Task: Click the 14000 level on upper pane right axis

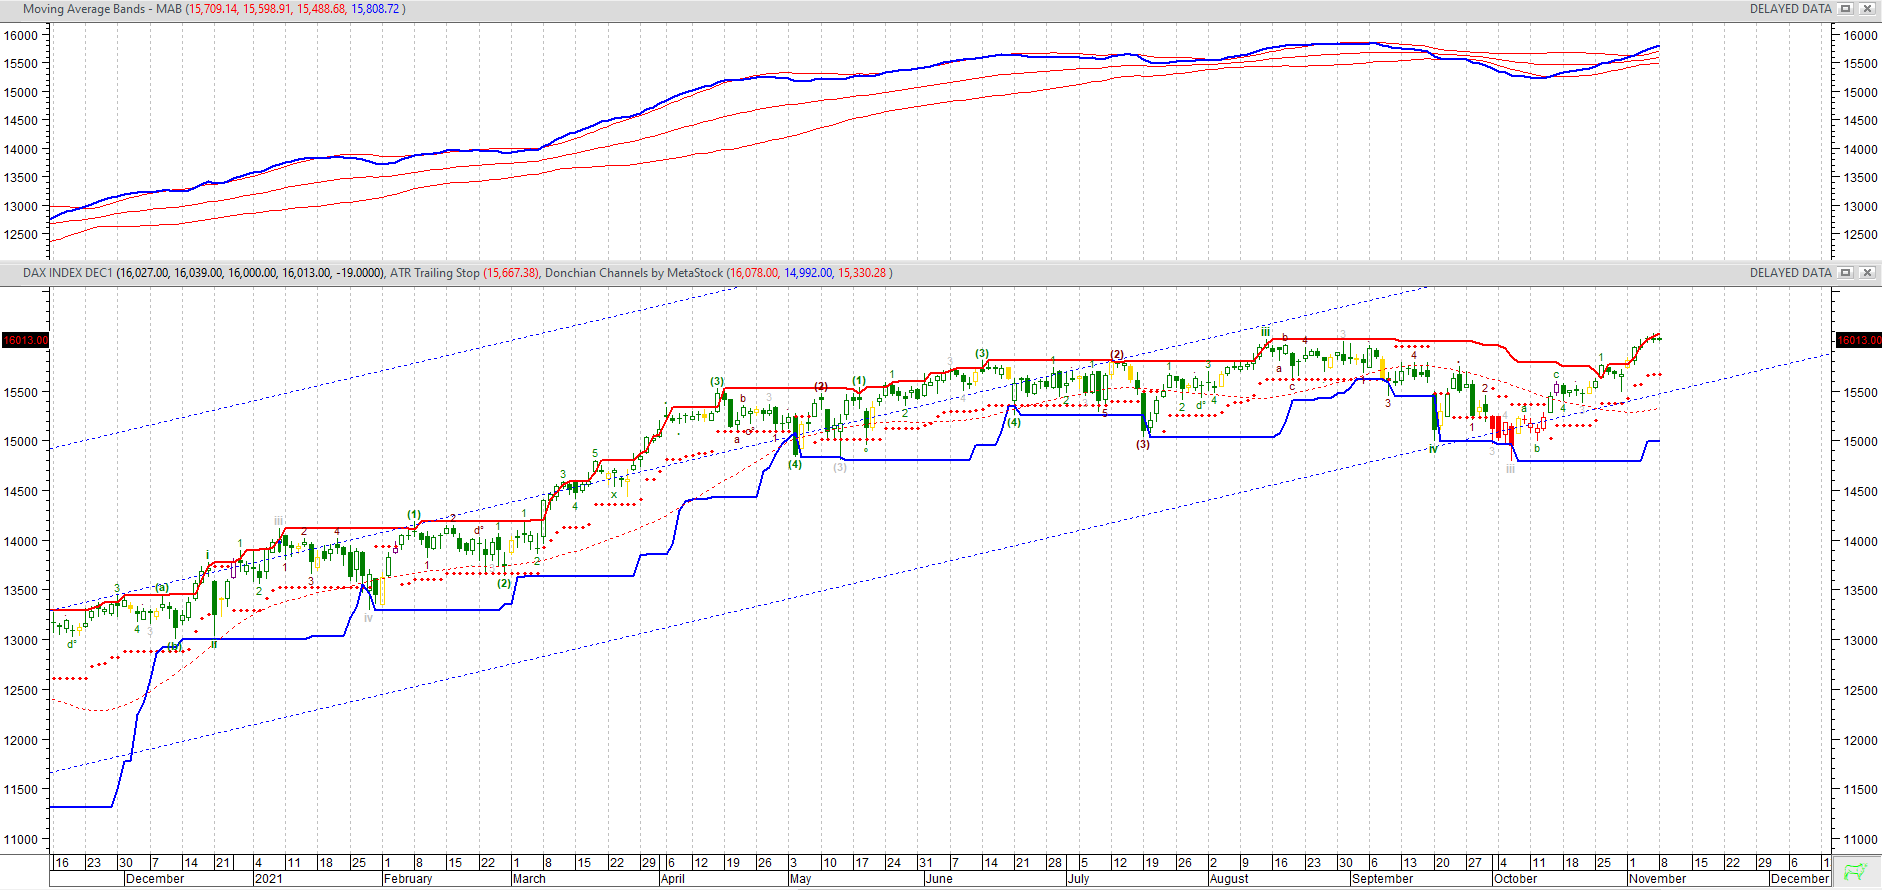Action: (x=1860, y=149)
